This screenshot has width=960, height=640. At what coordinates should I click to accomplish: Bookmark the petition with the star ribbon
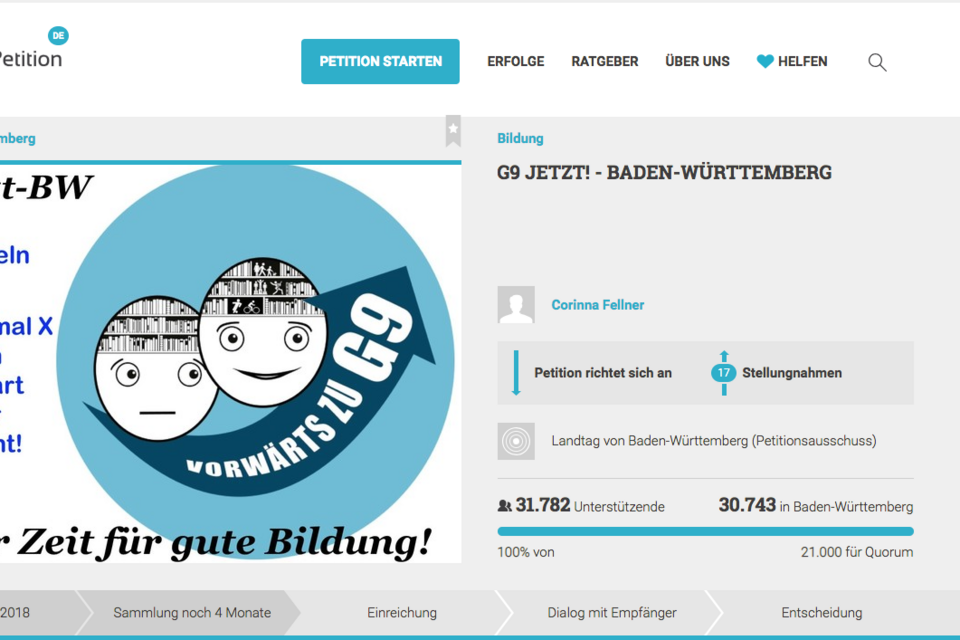[x=453, y=131]
